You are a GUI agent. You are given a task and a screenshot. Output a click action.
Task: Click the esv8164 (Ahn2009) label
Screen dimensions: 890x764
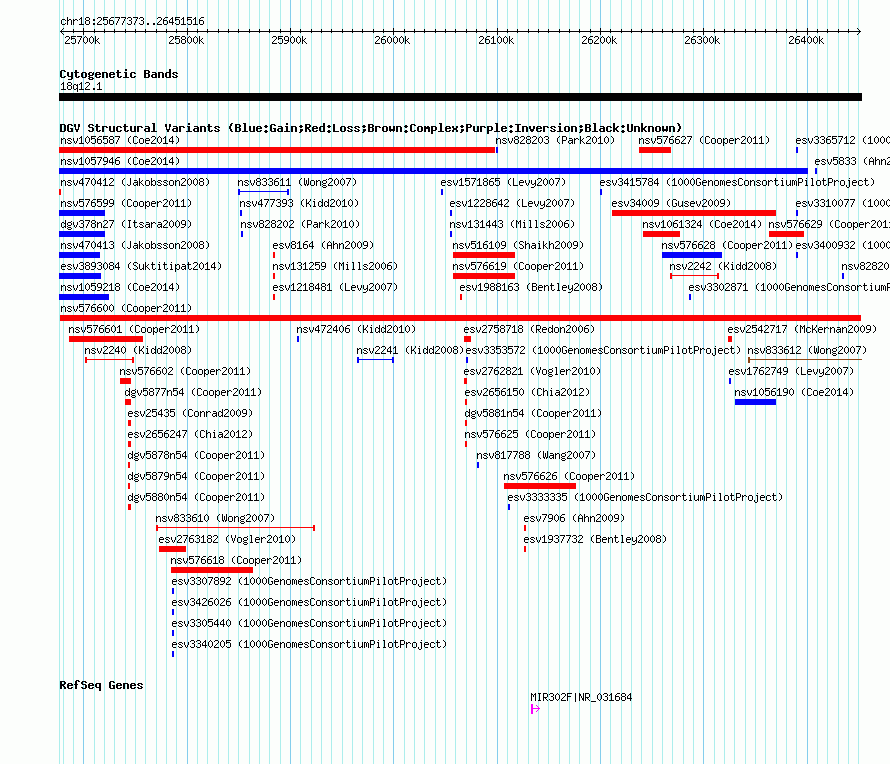(x=323, y=245)
